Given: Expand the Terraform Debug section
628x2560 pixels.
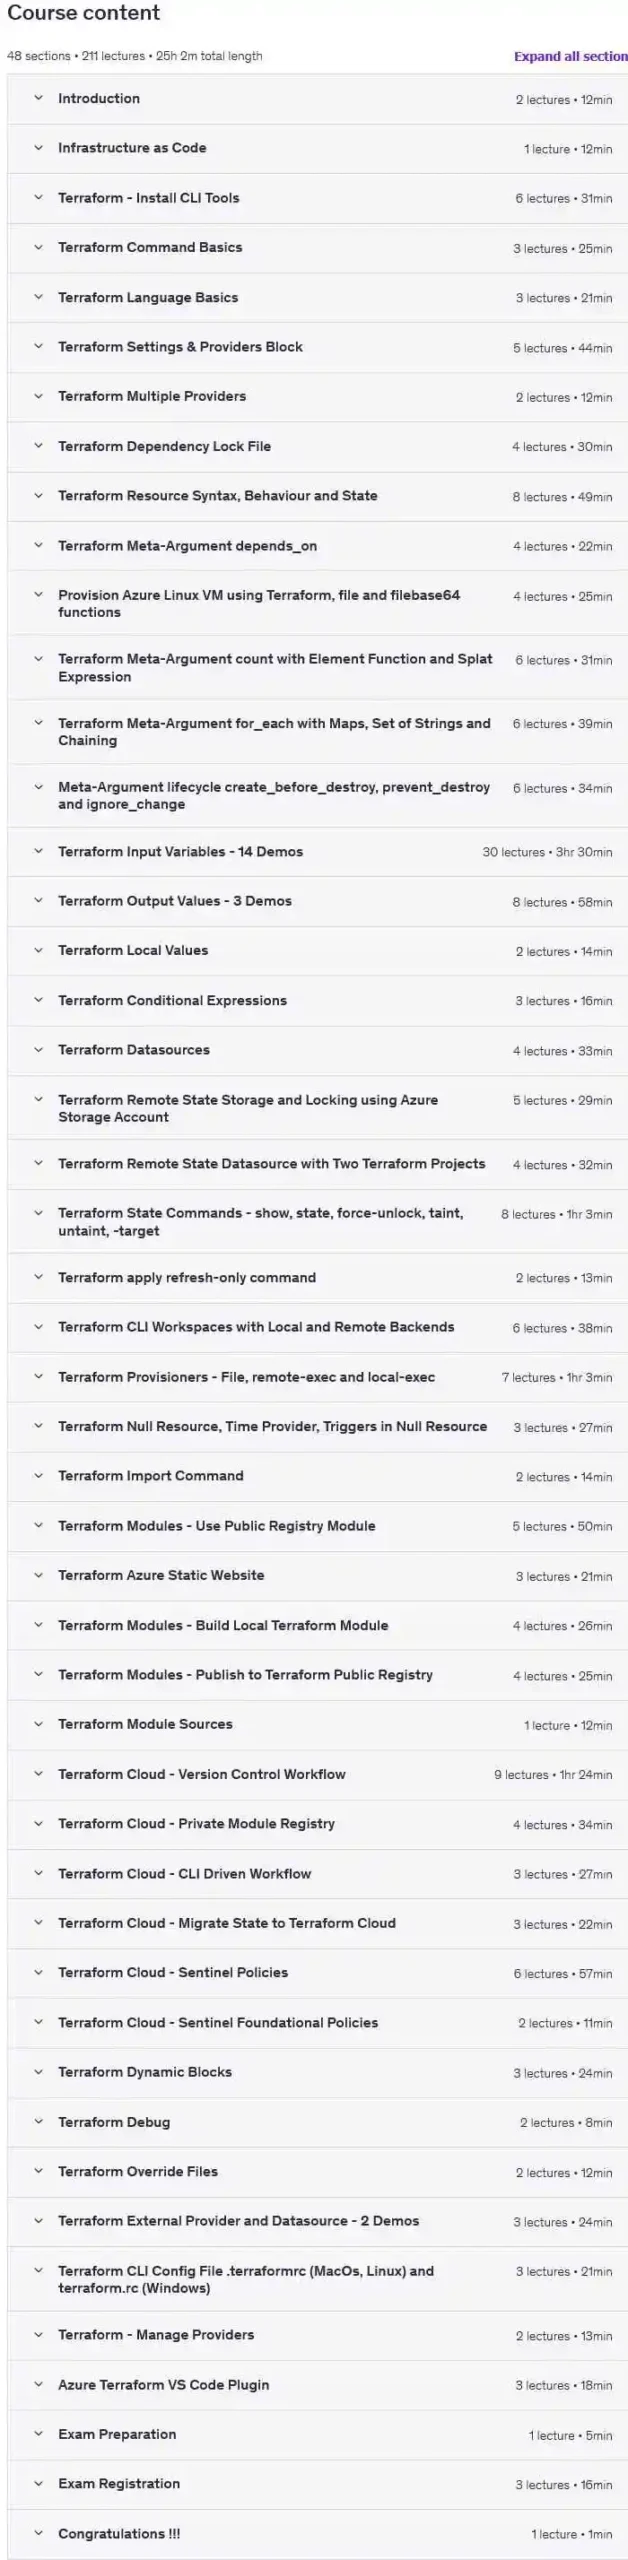Looking at the screenshot, I should (115, 2122).
